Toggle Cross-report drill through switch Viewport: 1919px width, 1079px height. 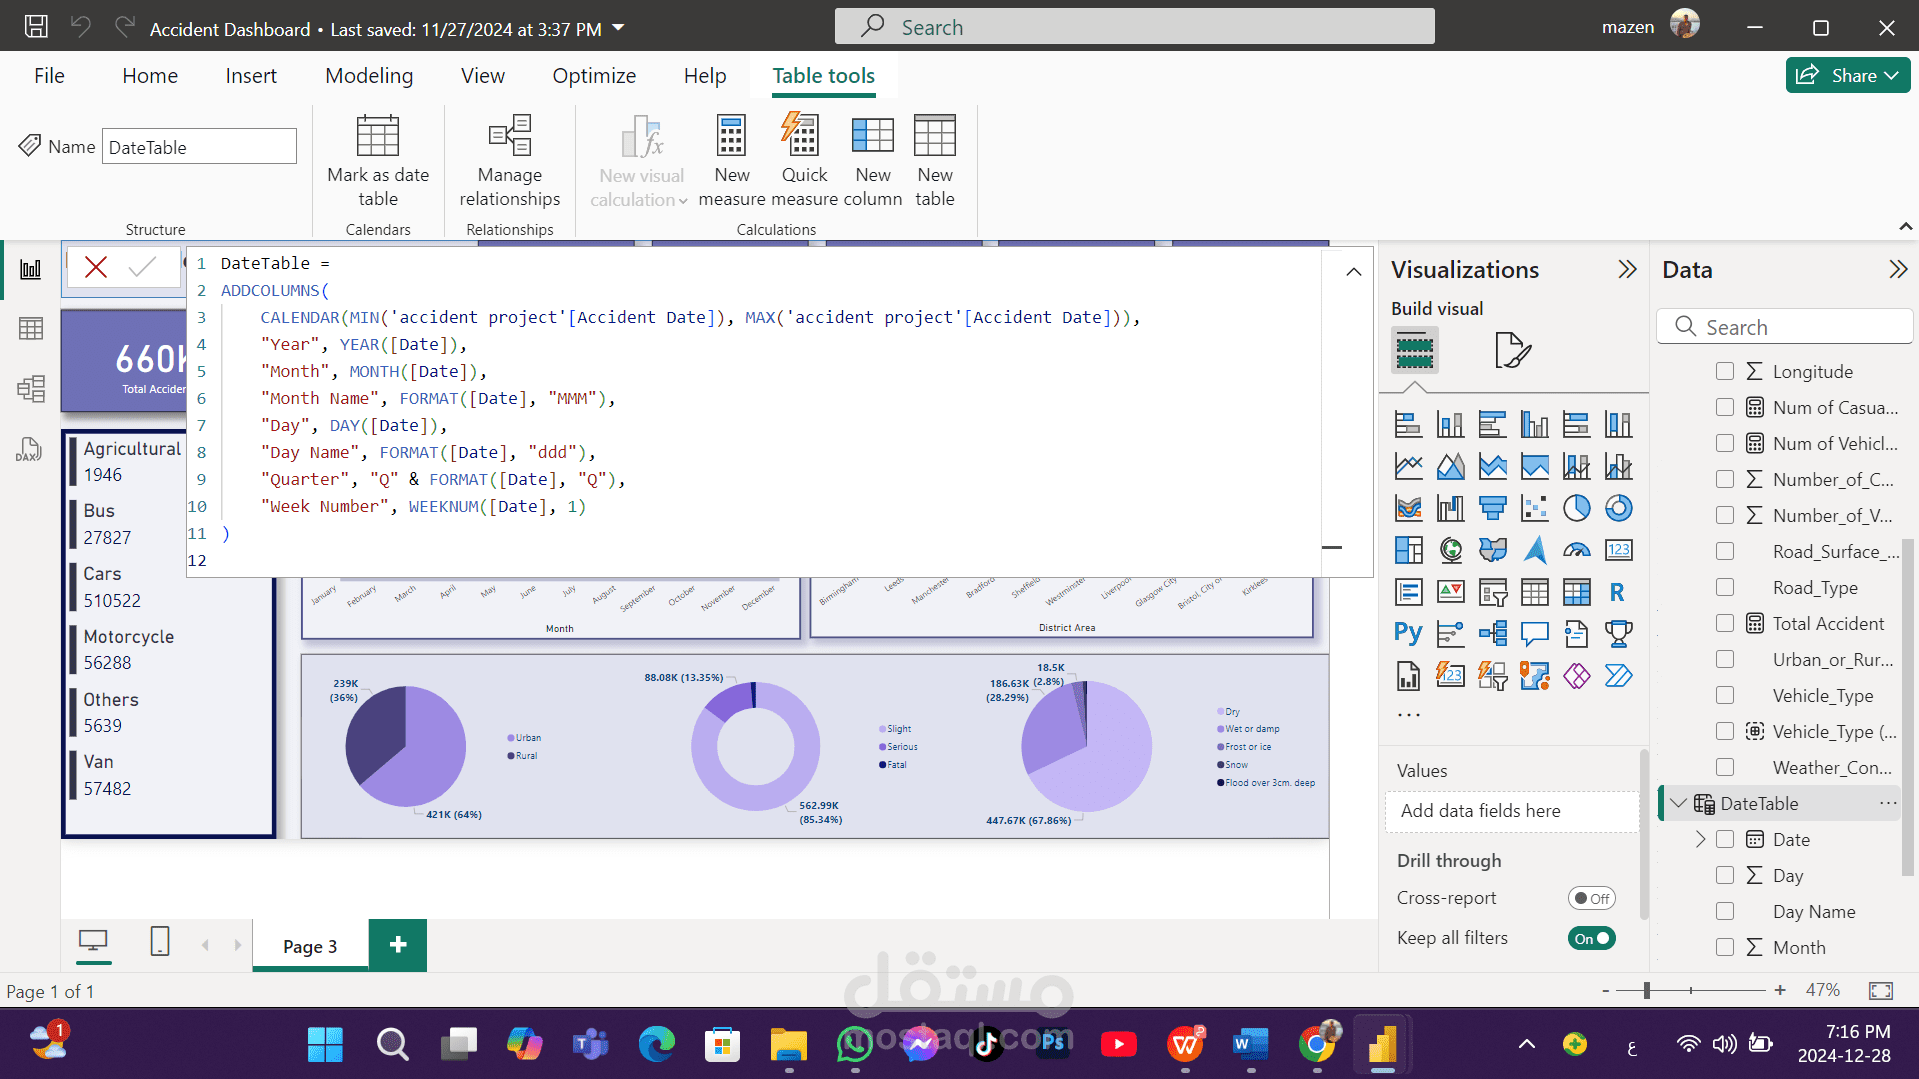(x=1591, y=898)
